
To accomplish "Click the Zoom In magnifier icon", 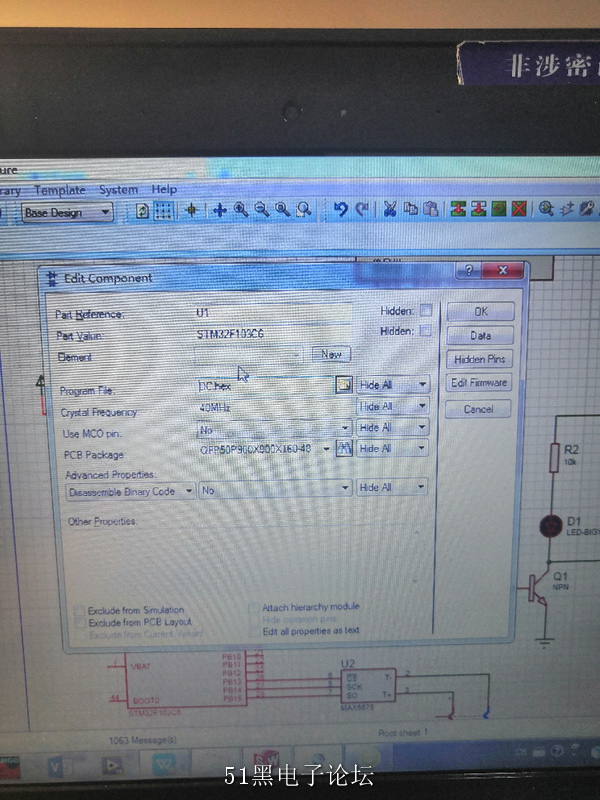I will (240, 209).
